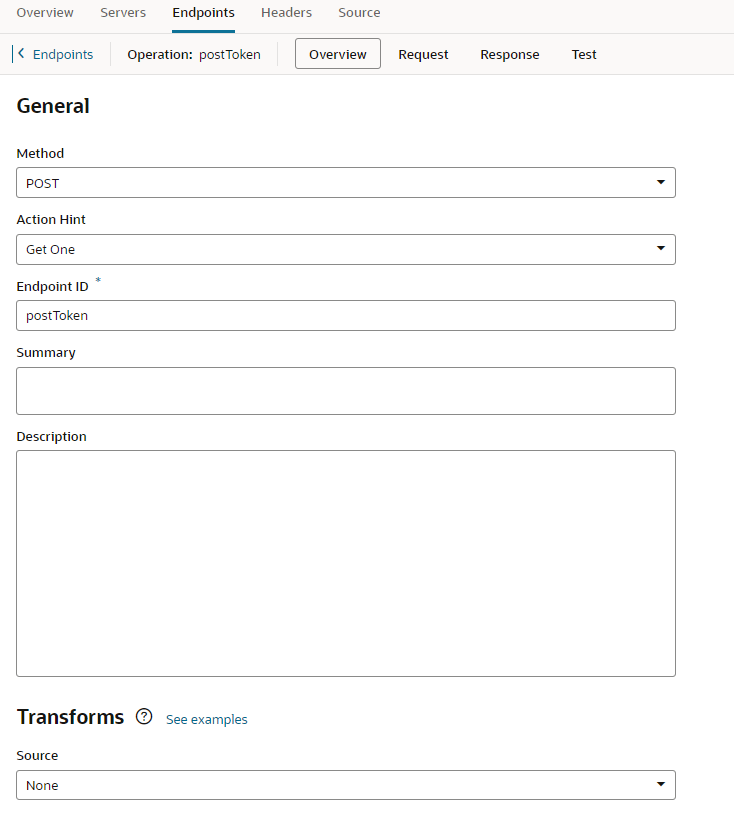The height and width of the screenshot is (826, 734).
Task: Return to Endpoints list via breadcrumb link
Action: click(63, 55)
